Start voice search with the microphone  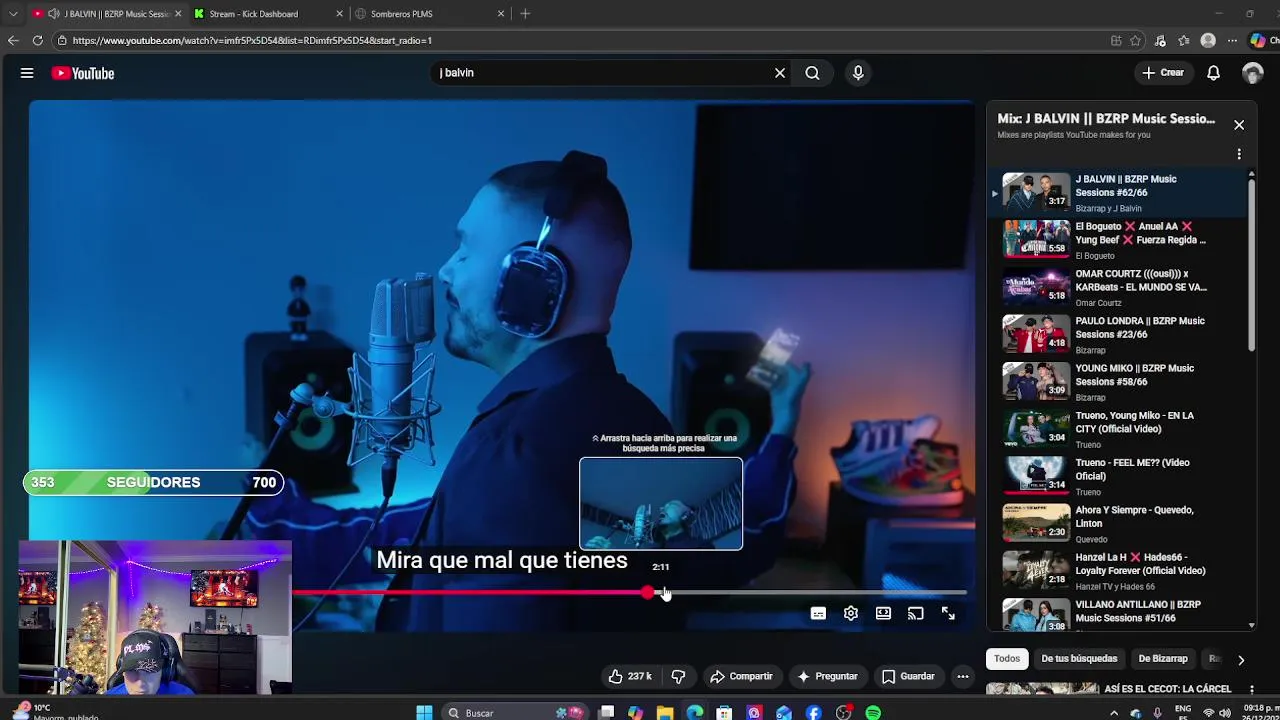click(x=858, y=73)
